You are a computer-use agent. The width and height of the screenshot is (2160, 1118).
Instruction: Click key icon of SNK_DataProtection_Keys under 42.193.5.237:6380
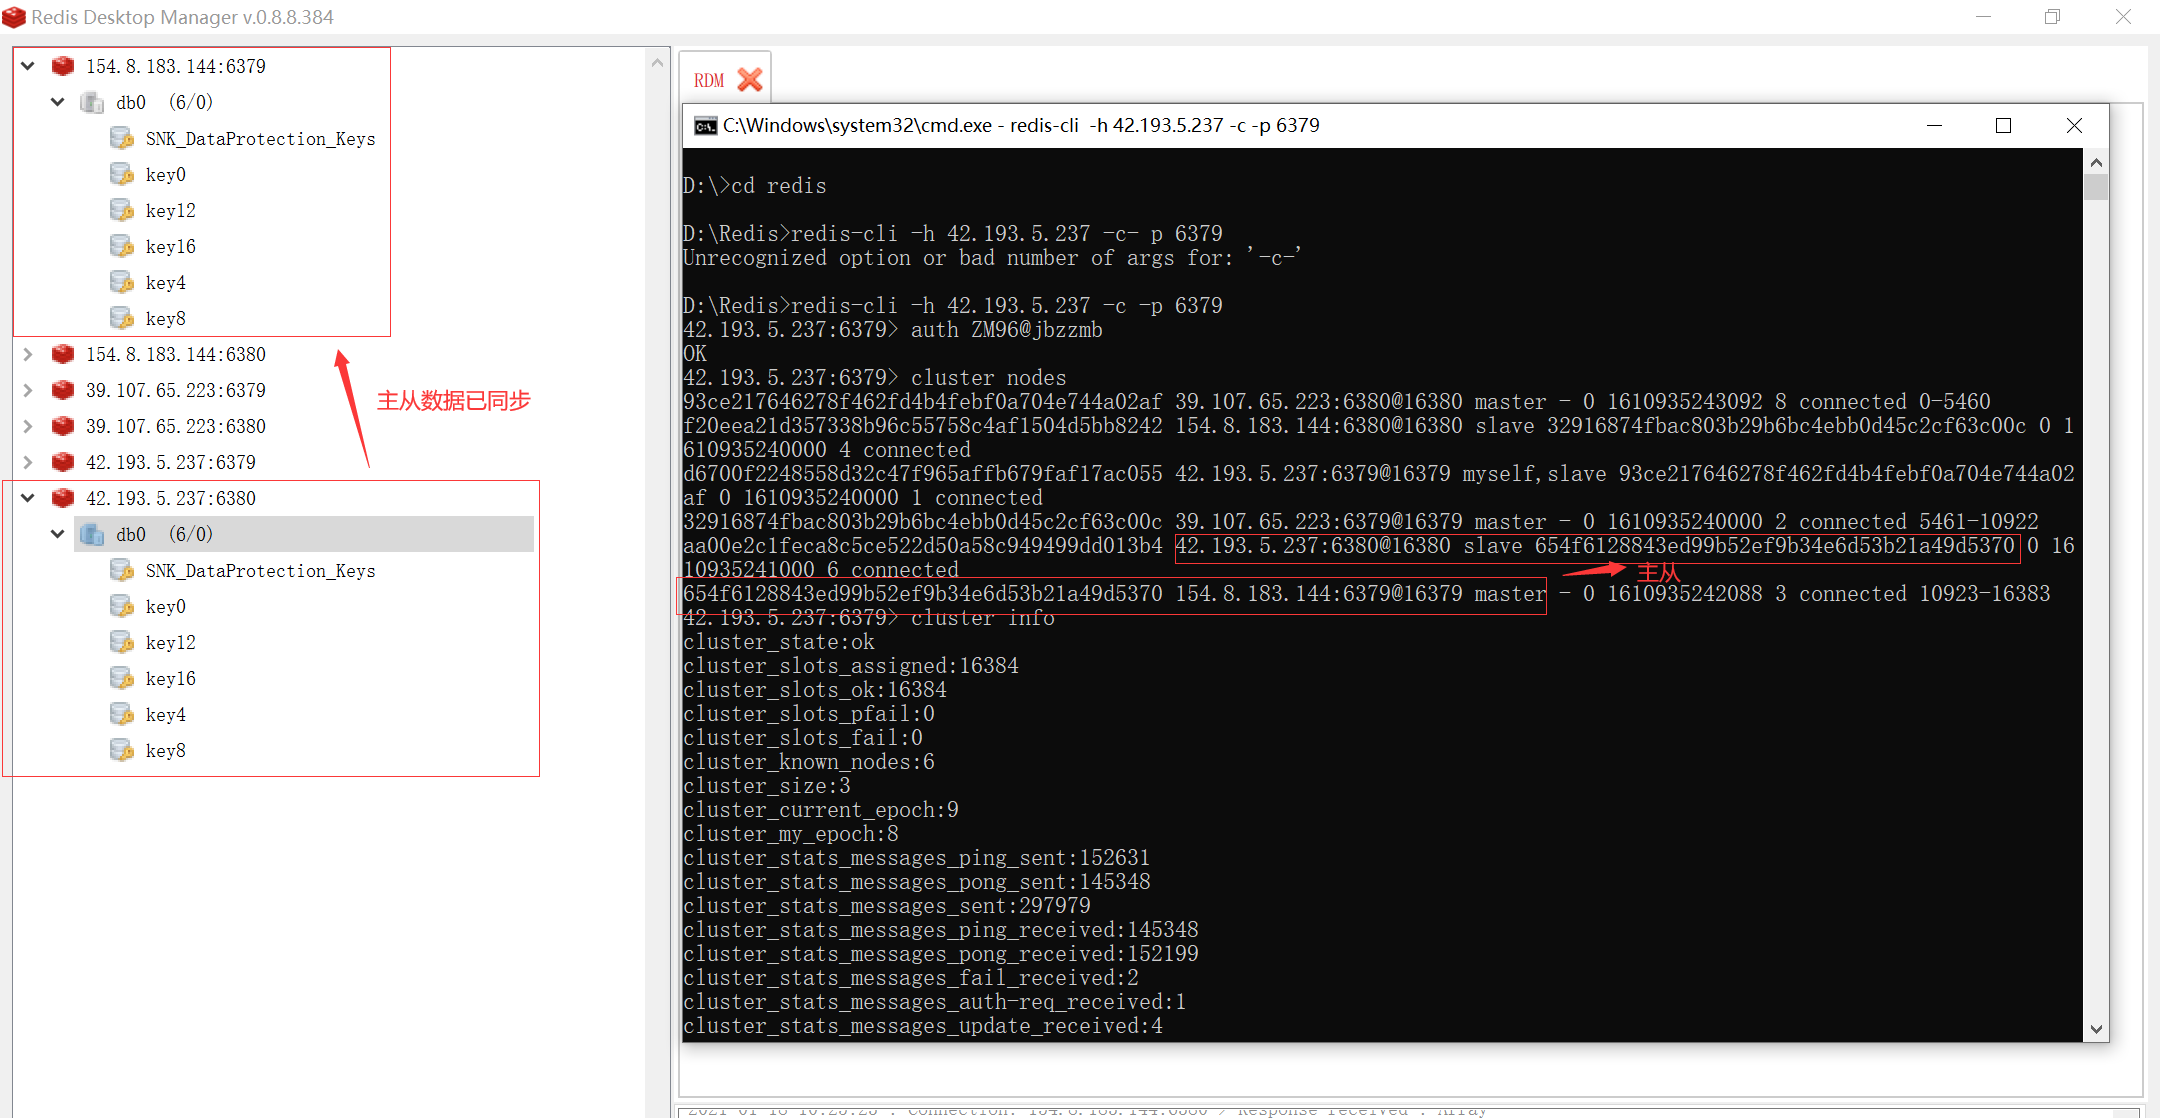(122, 570)
